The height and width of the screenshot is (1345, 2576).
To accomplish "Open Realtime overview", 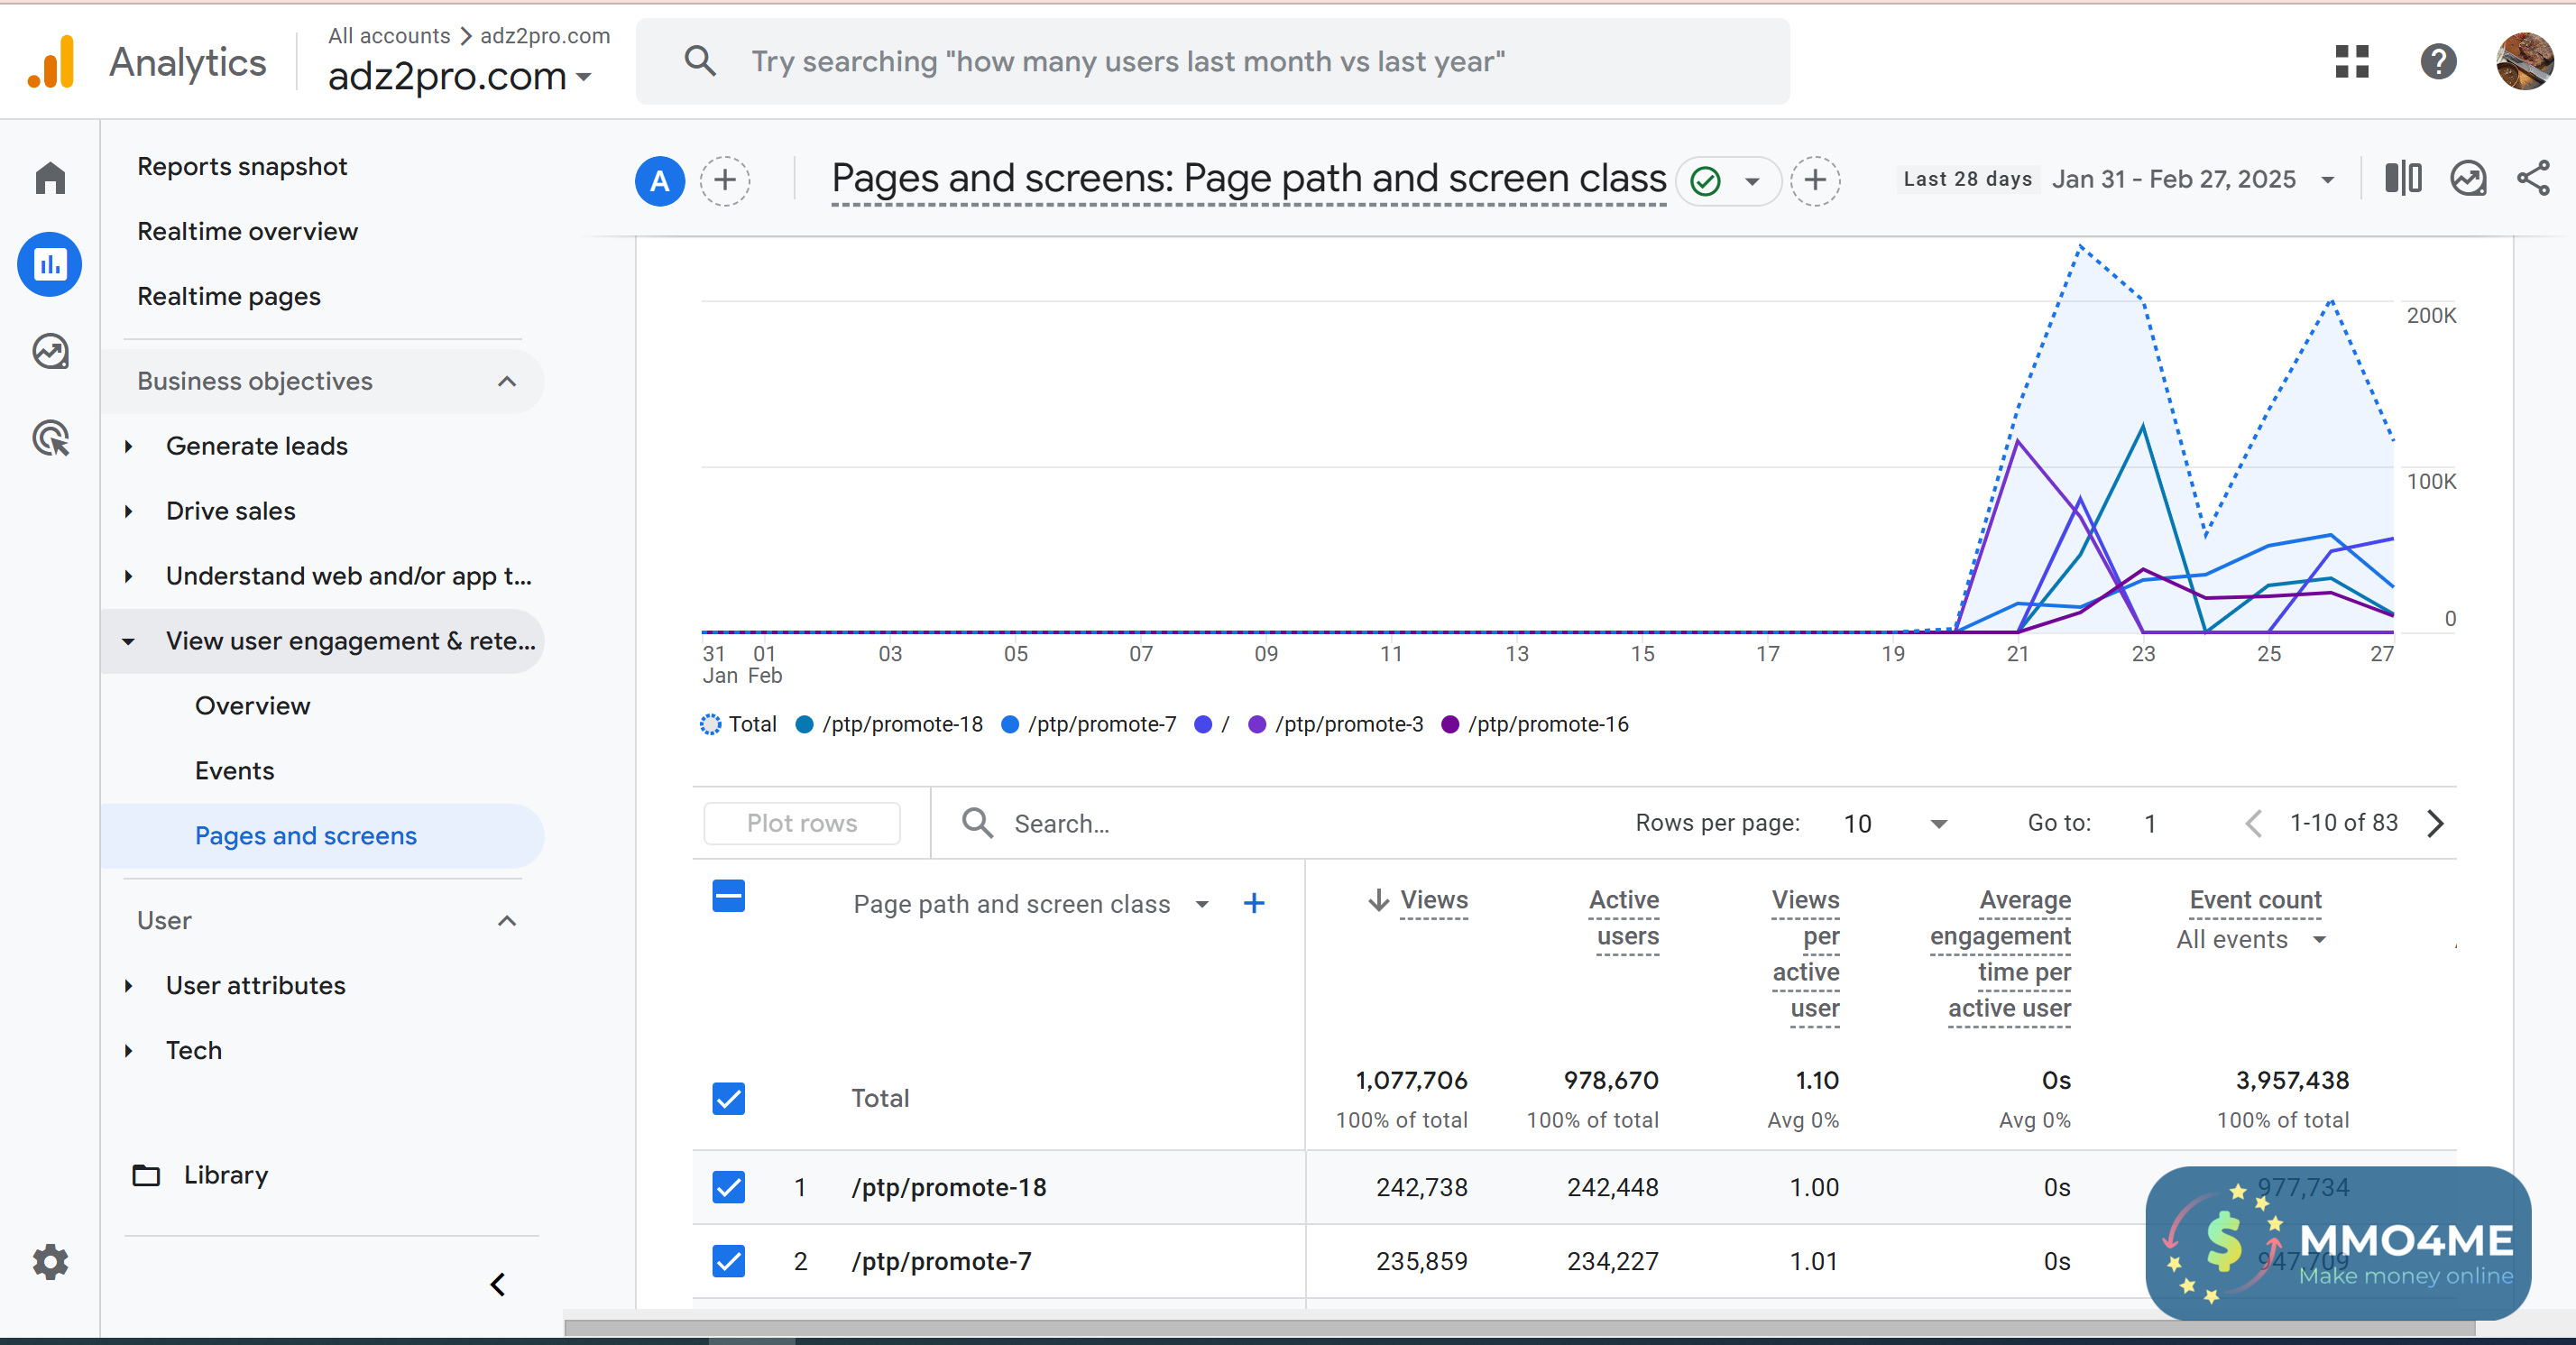I will pos(247,231).
